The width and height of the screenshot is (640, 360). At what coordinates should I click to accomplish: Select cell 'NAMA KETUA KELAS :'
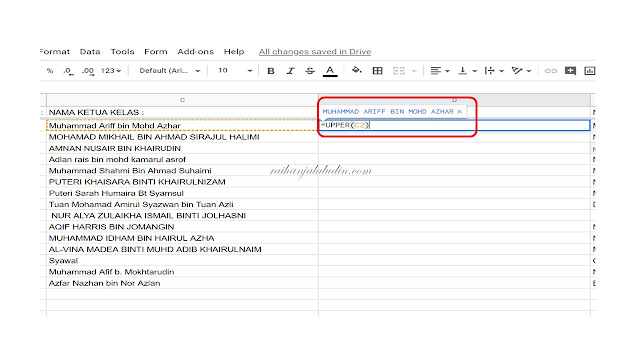coord(182,112)
